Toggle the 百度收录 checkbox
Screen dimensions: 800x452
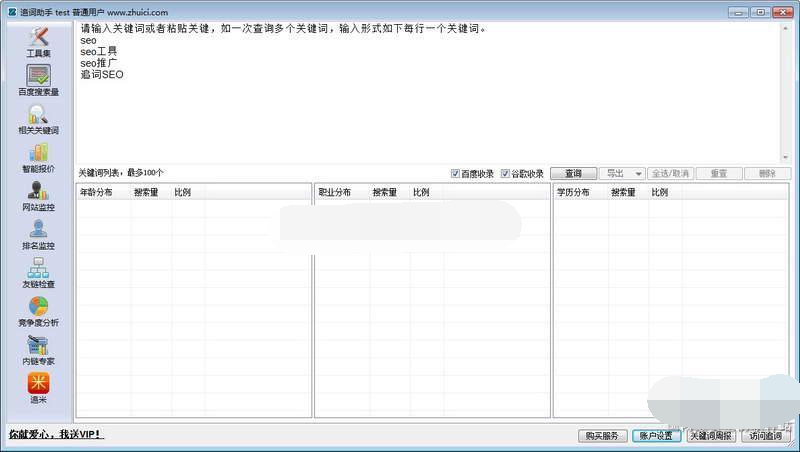point(456,173)
